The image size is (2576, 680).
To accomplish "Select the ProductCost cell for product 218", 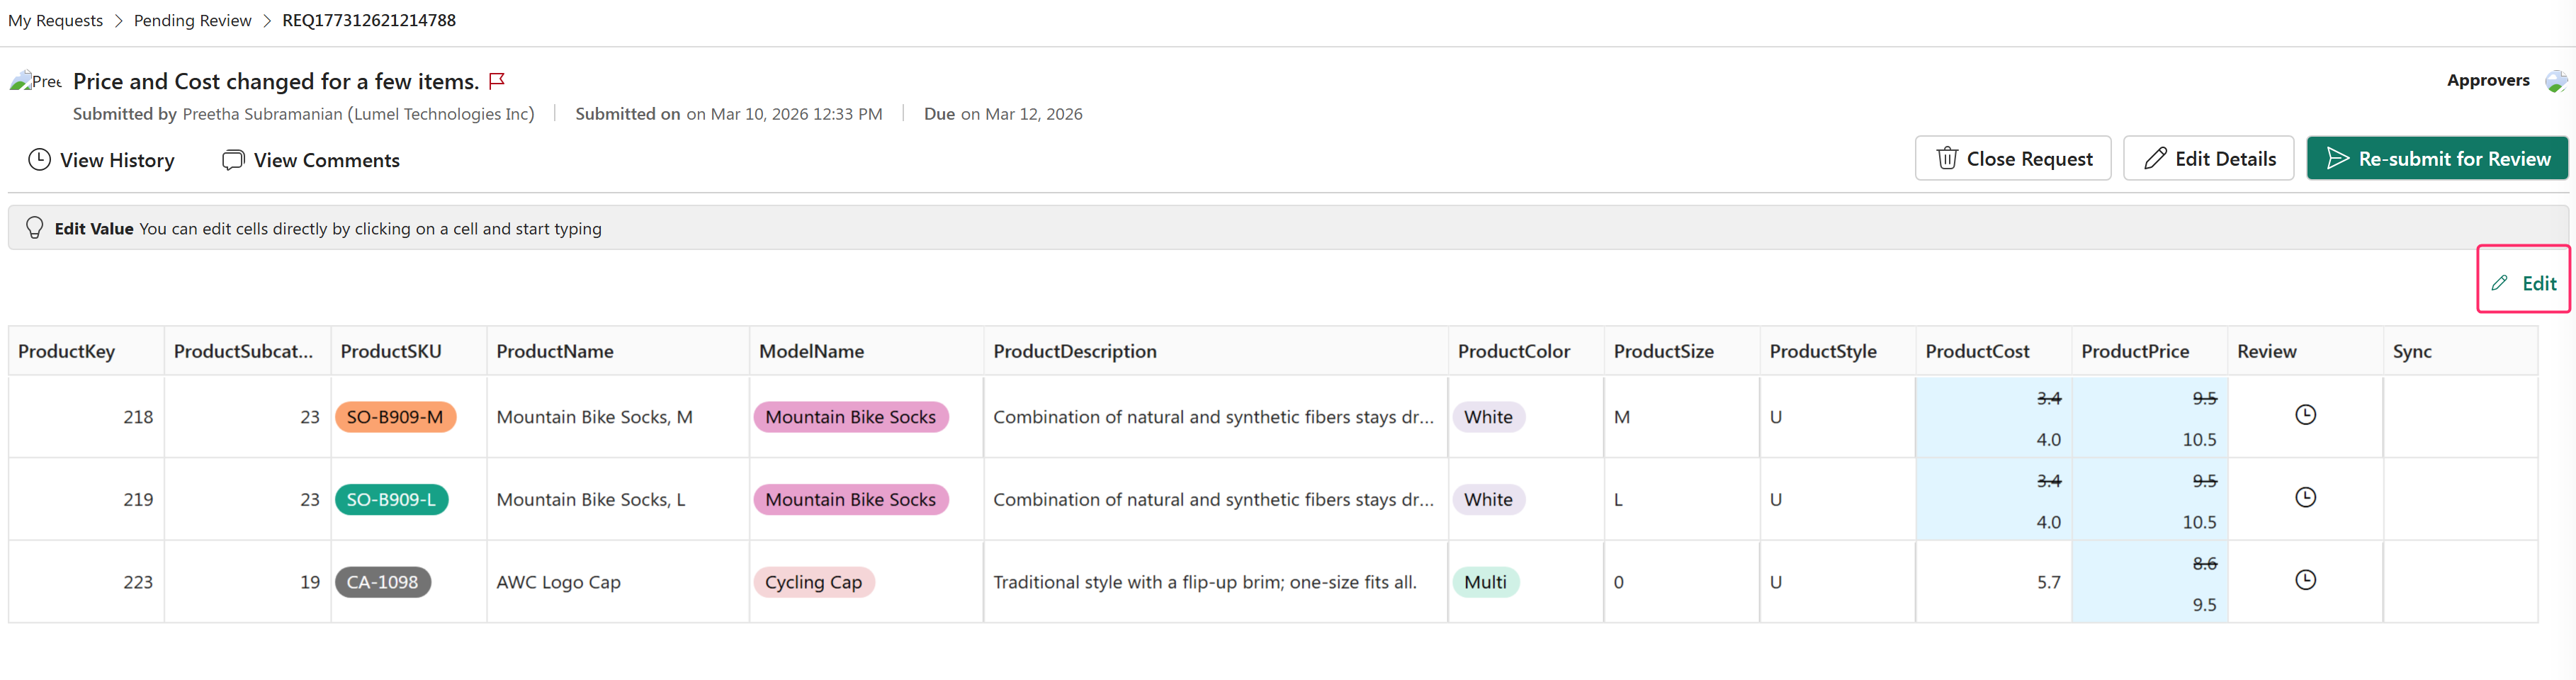I will click(x=1993, y=417).
